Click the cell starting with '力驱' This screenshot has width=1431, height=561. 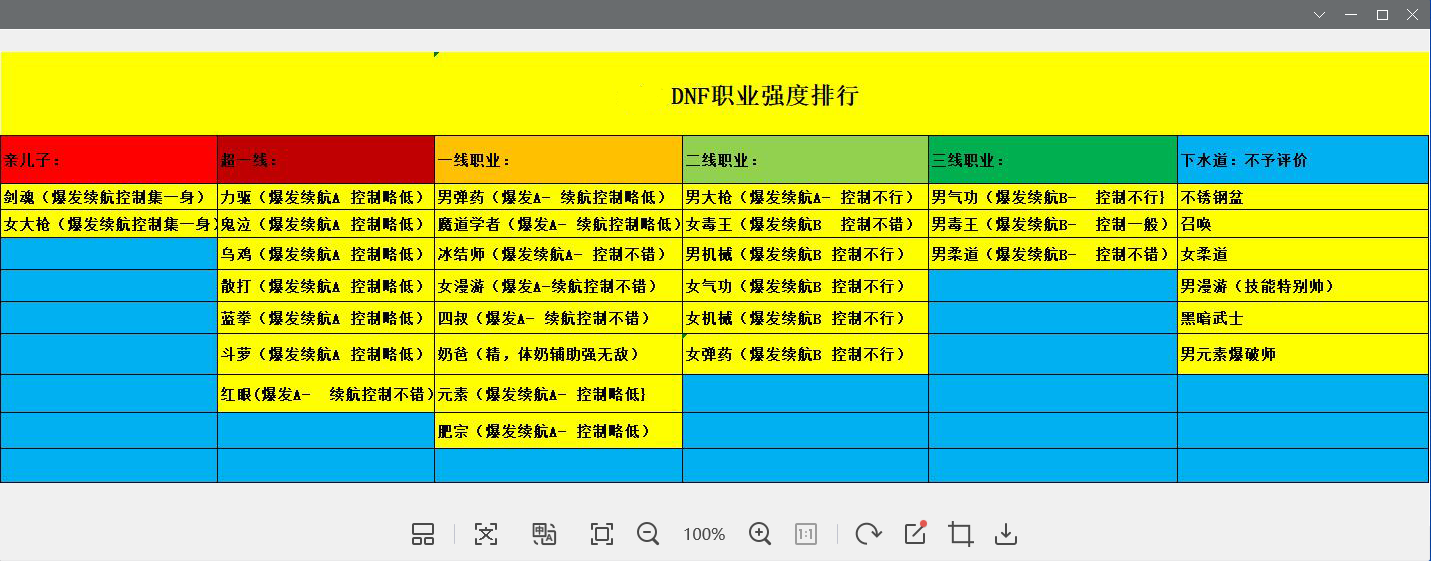point(326,197)
